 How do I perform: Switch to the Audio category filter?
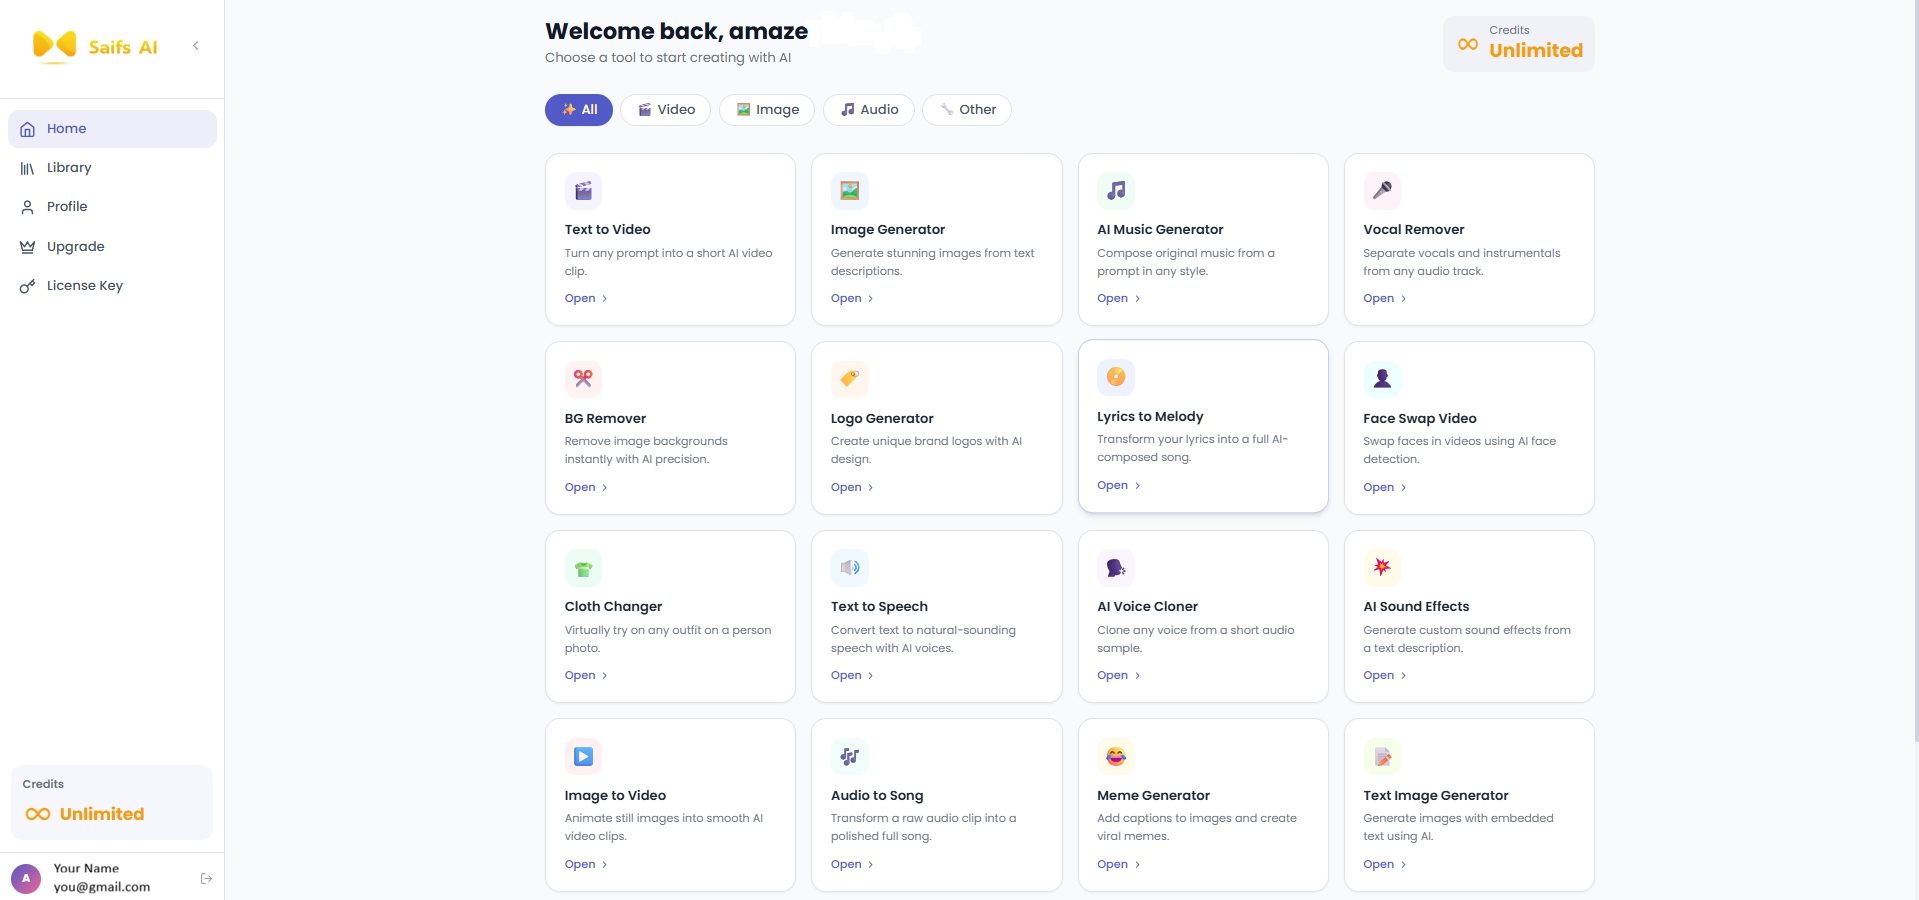[868, 110]
